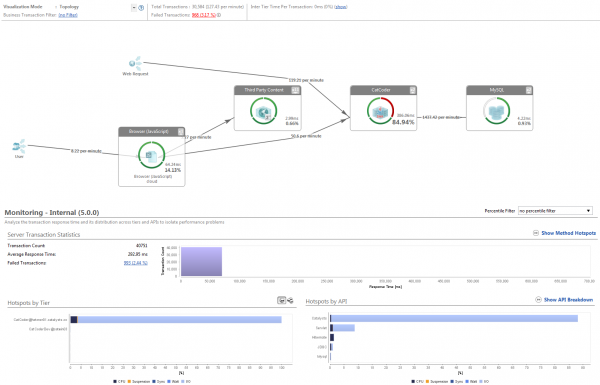The image size is (600, 385).
Task: Toggle the MySQL node corner button
Action: point(528,90)
